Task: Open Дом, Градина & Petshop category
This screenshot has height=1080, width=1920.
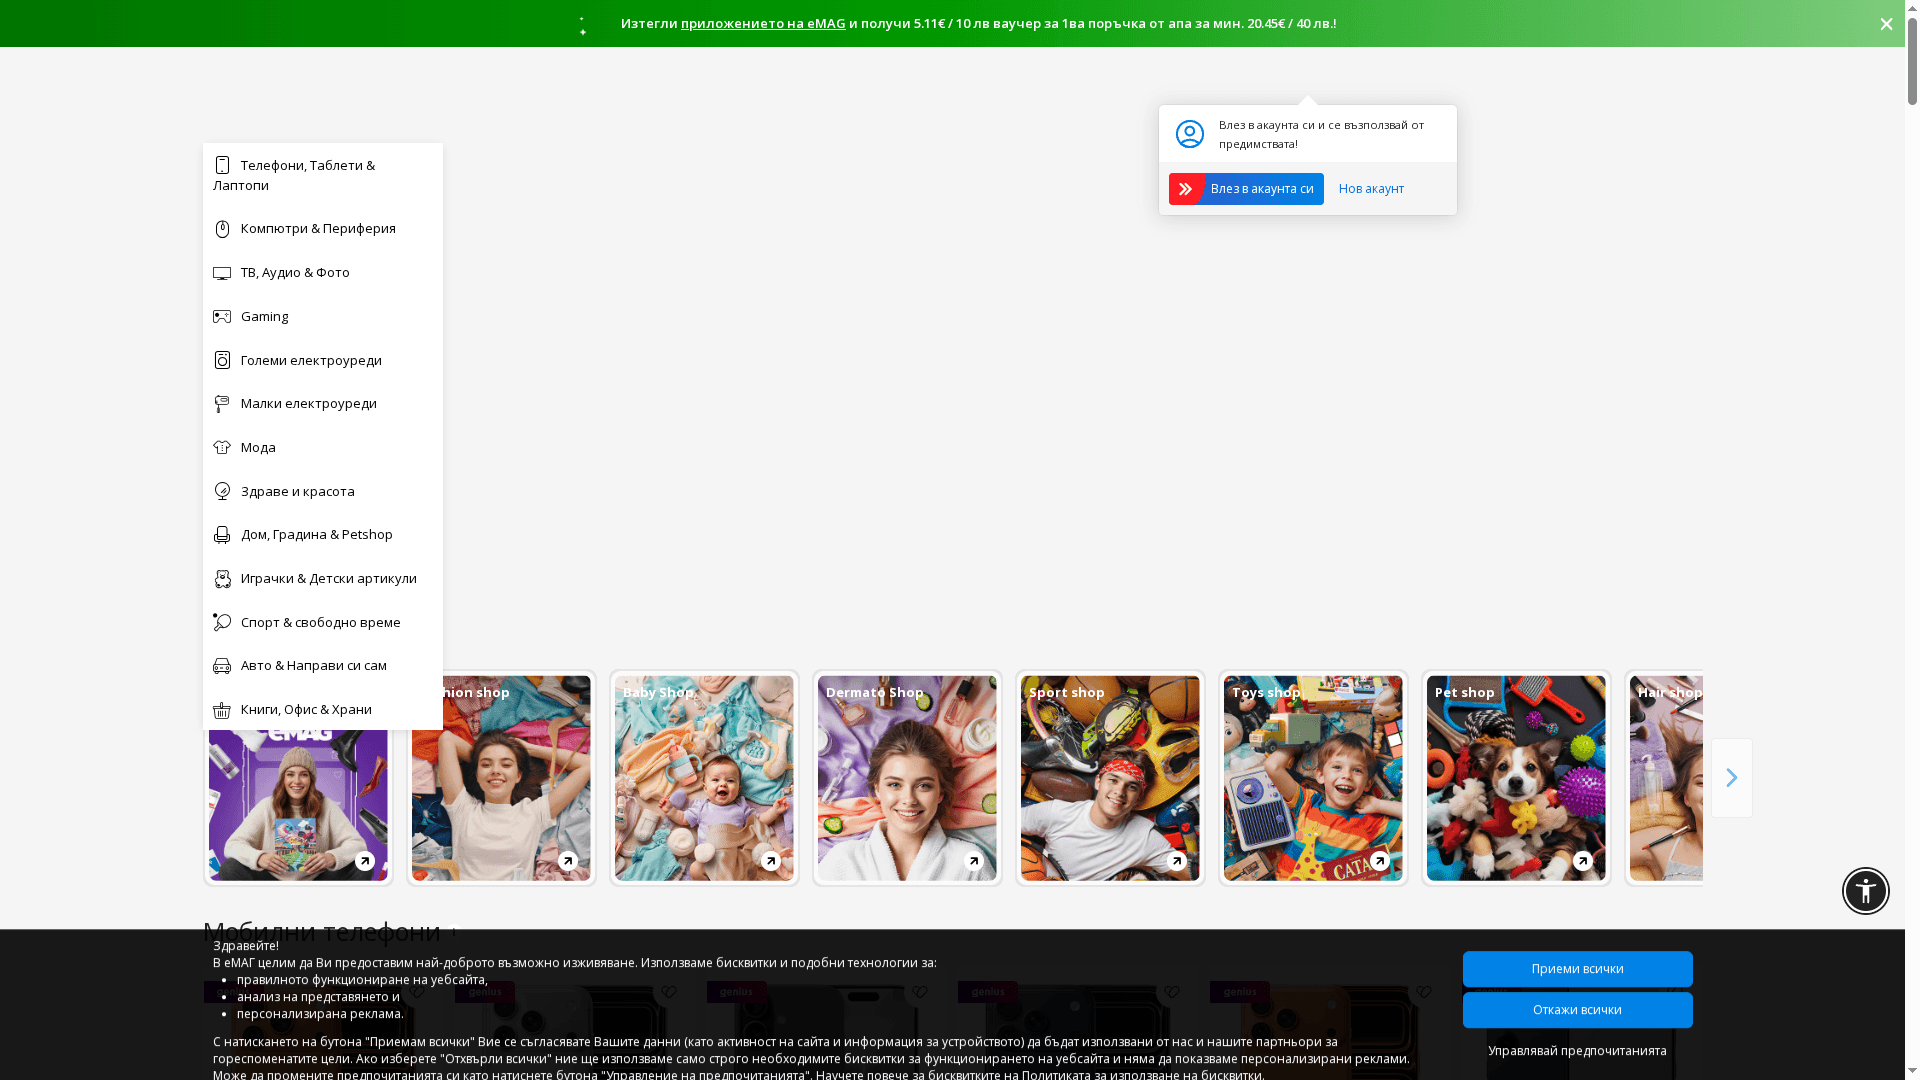Action: click(x=323, y=535)
